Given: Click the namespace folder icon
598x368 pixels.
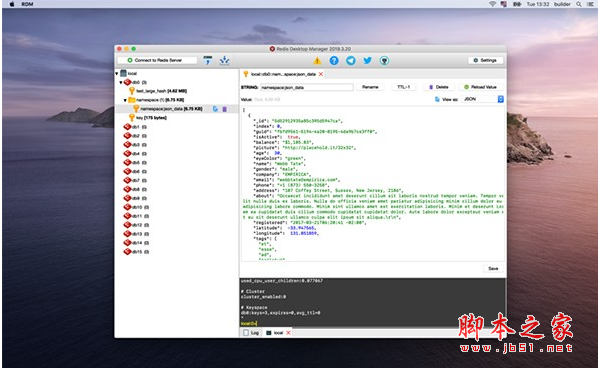Looking at the screenshot, I should point(132,100).
